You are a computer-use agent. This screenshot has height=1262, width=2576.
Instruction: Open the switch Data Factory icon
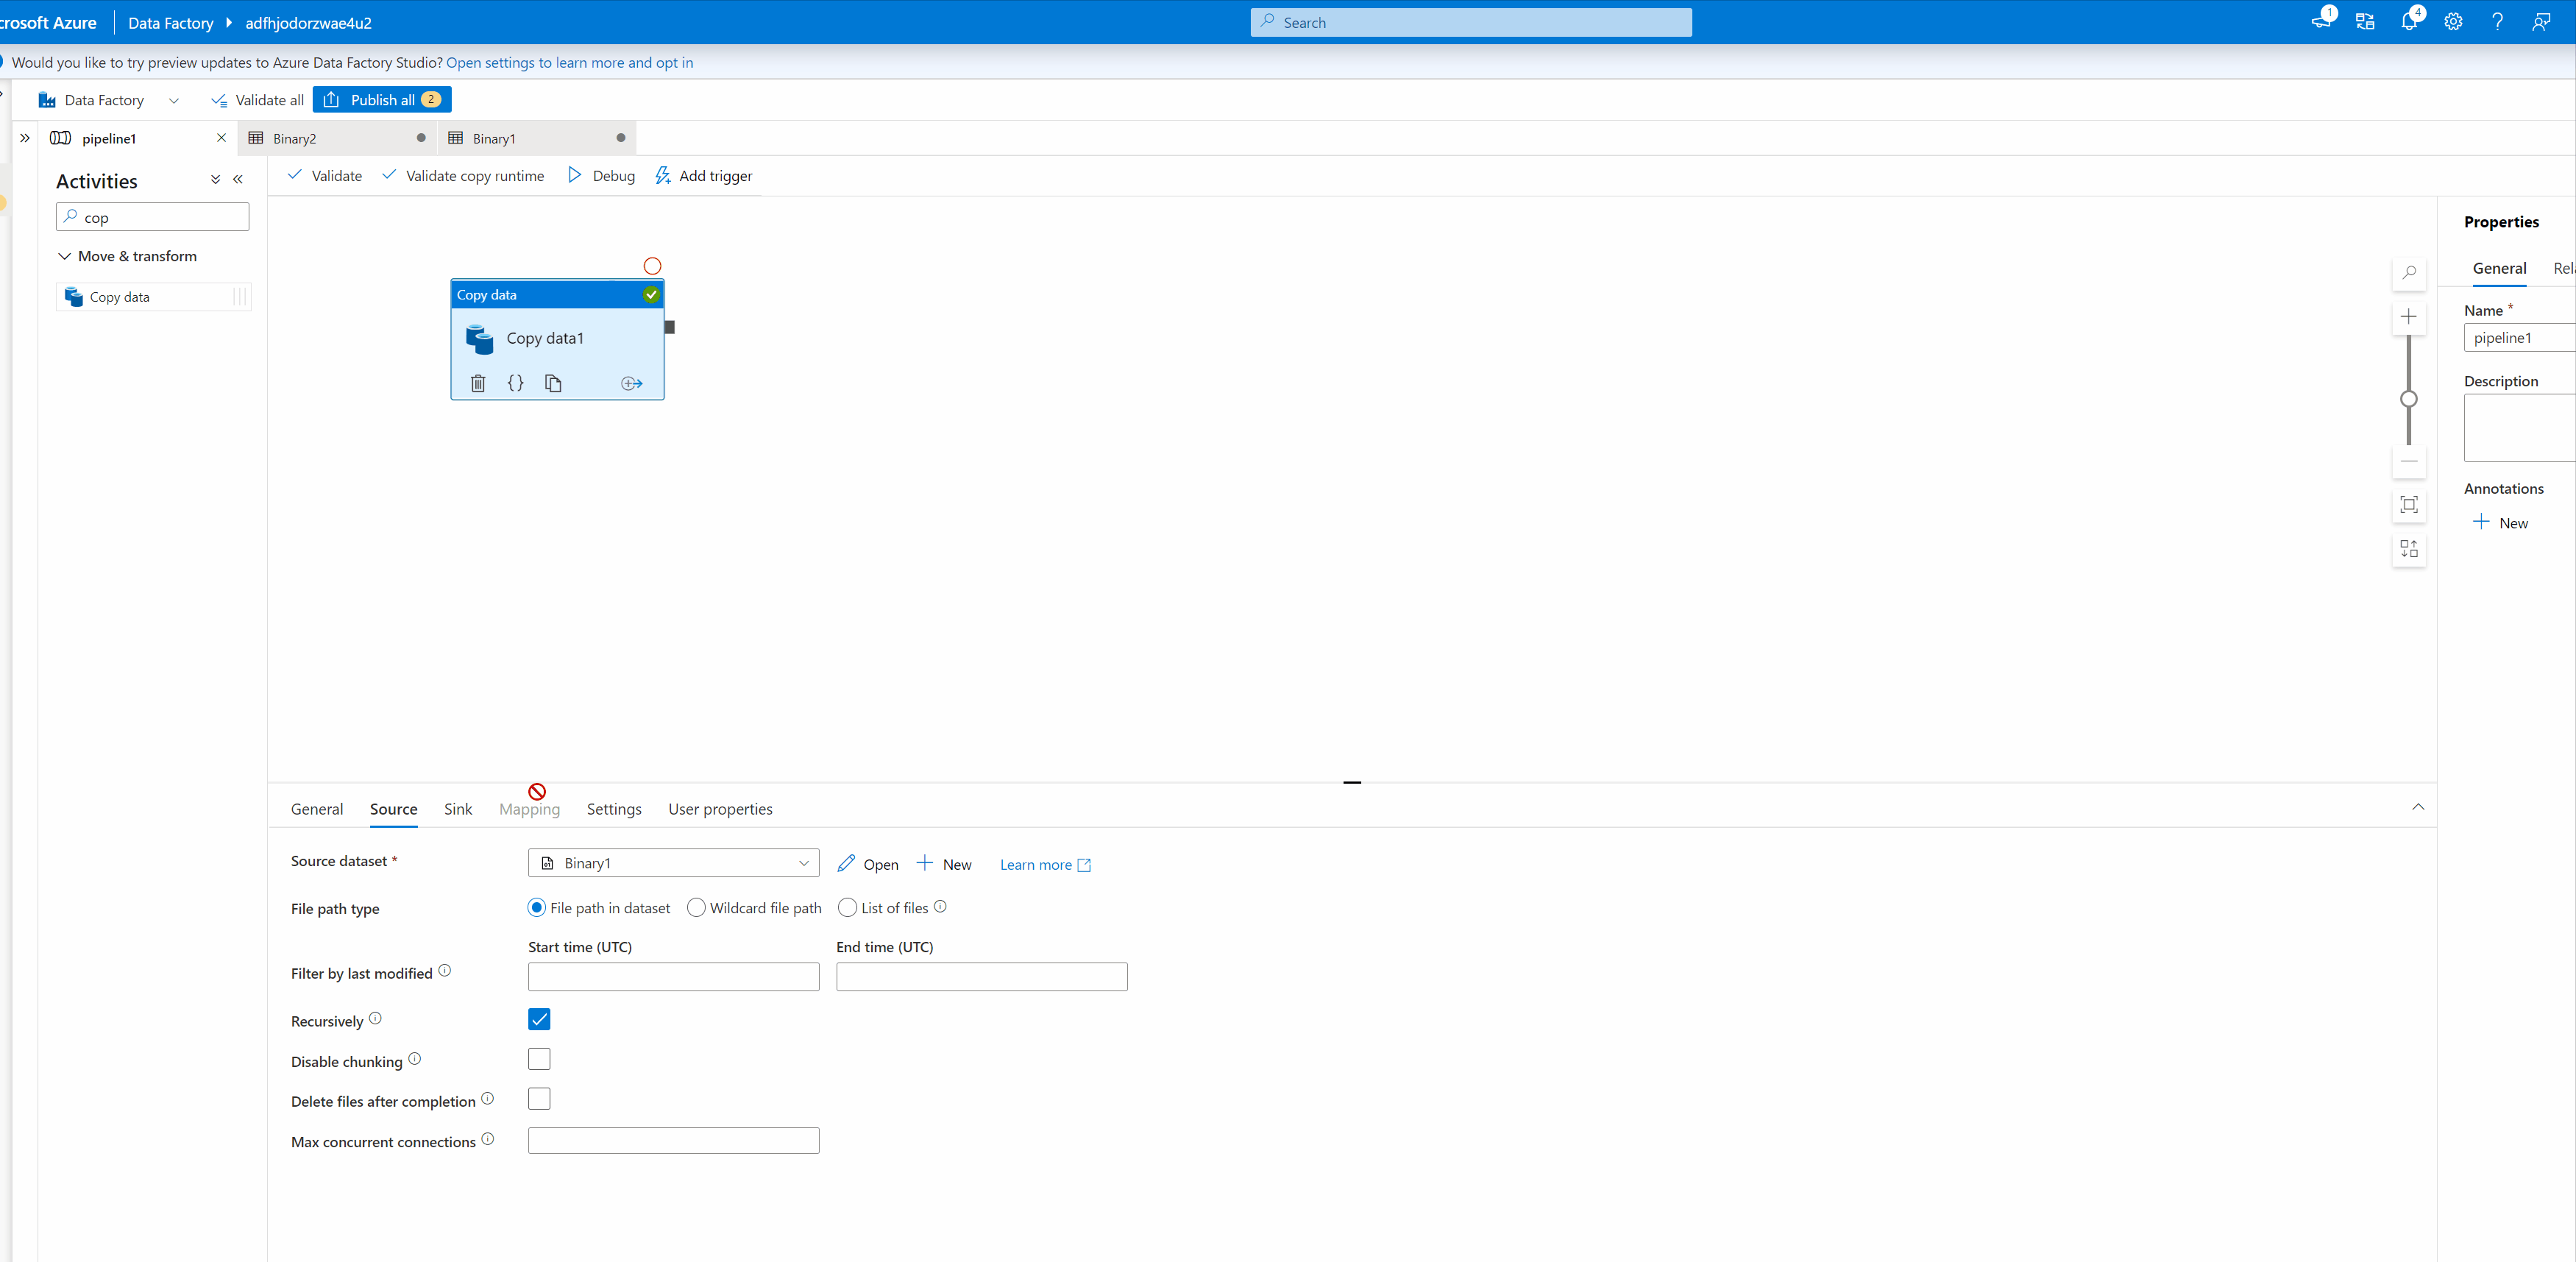coord(2365,22)
